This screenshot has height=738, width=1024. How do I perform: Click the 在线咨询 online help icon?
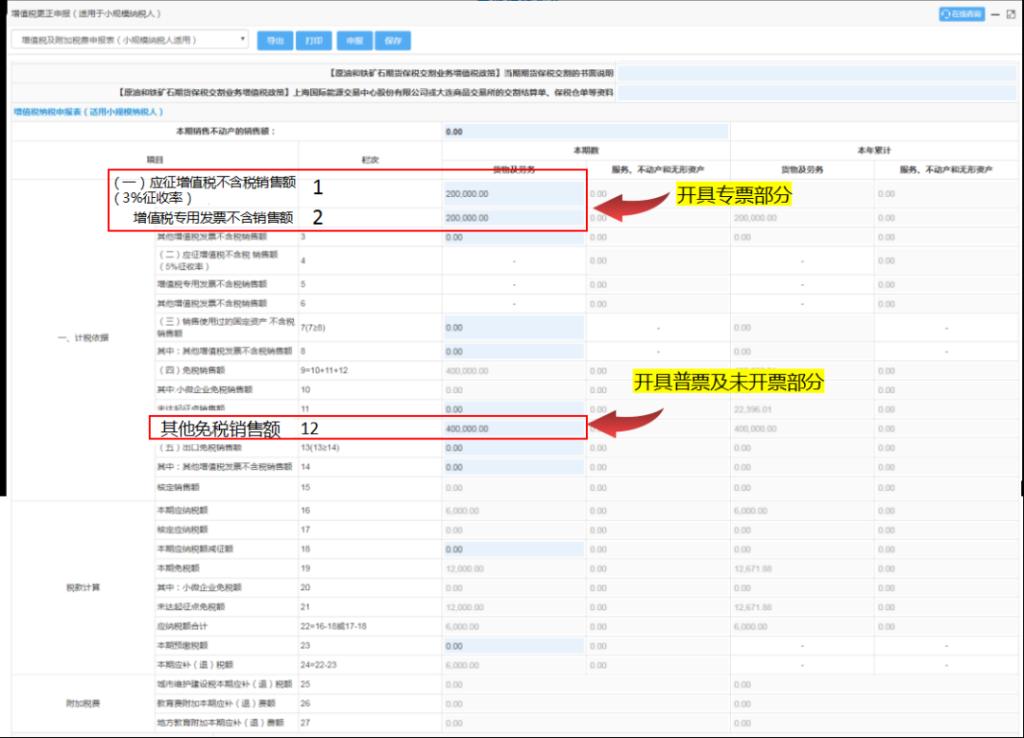tap(961, 14)
